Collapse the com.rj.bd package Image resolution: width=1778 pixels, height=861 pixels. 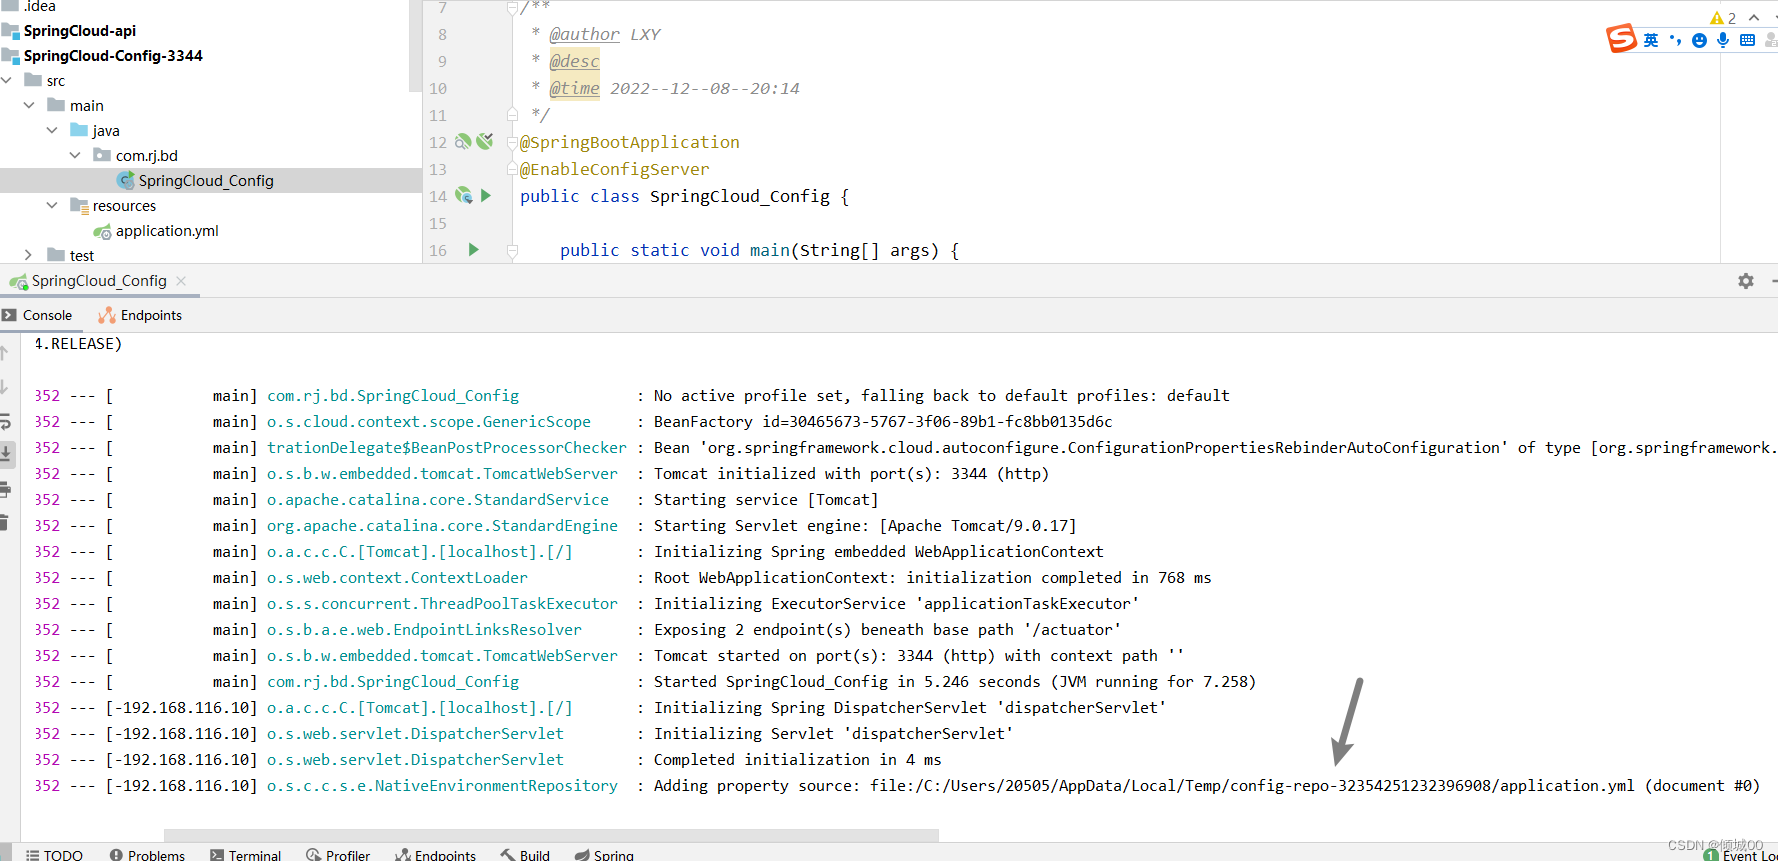[x=75, y=155]
